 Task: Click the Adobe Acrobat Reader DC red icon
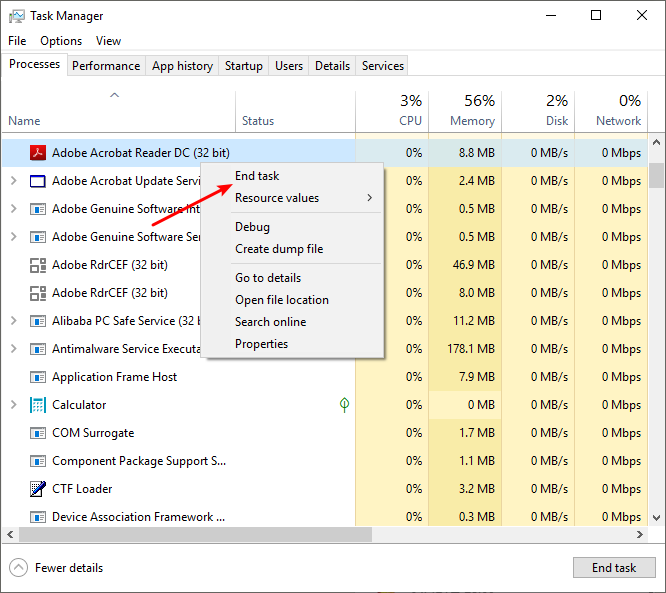[x=38, y=152]
